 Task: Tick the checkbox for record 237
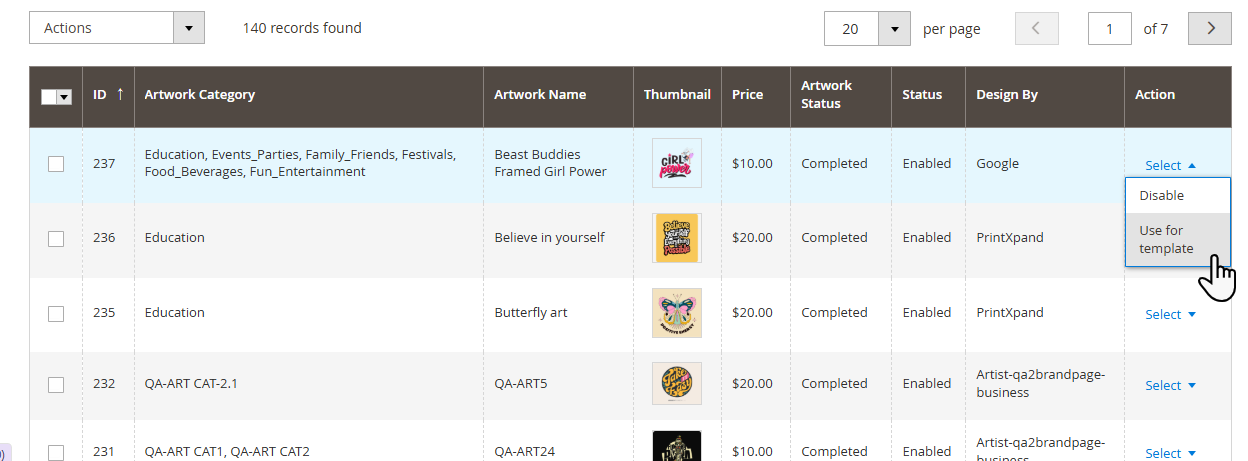point(56,164)
